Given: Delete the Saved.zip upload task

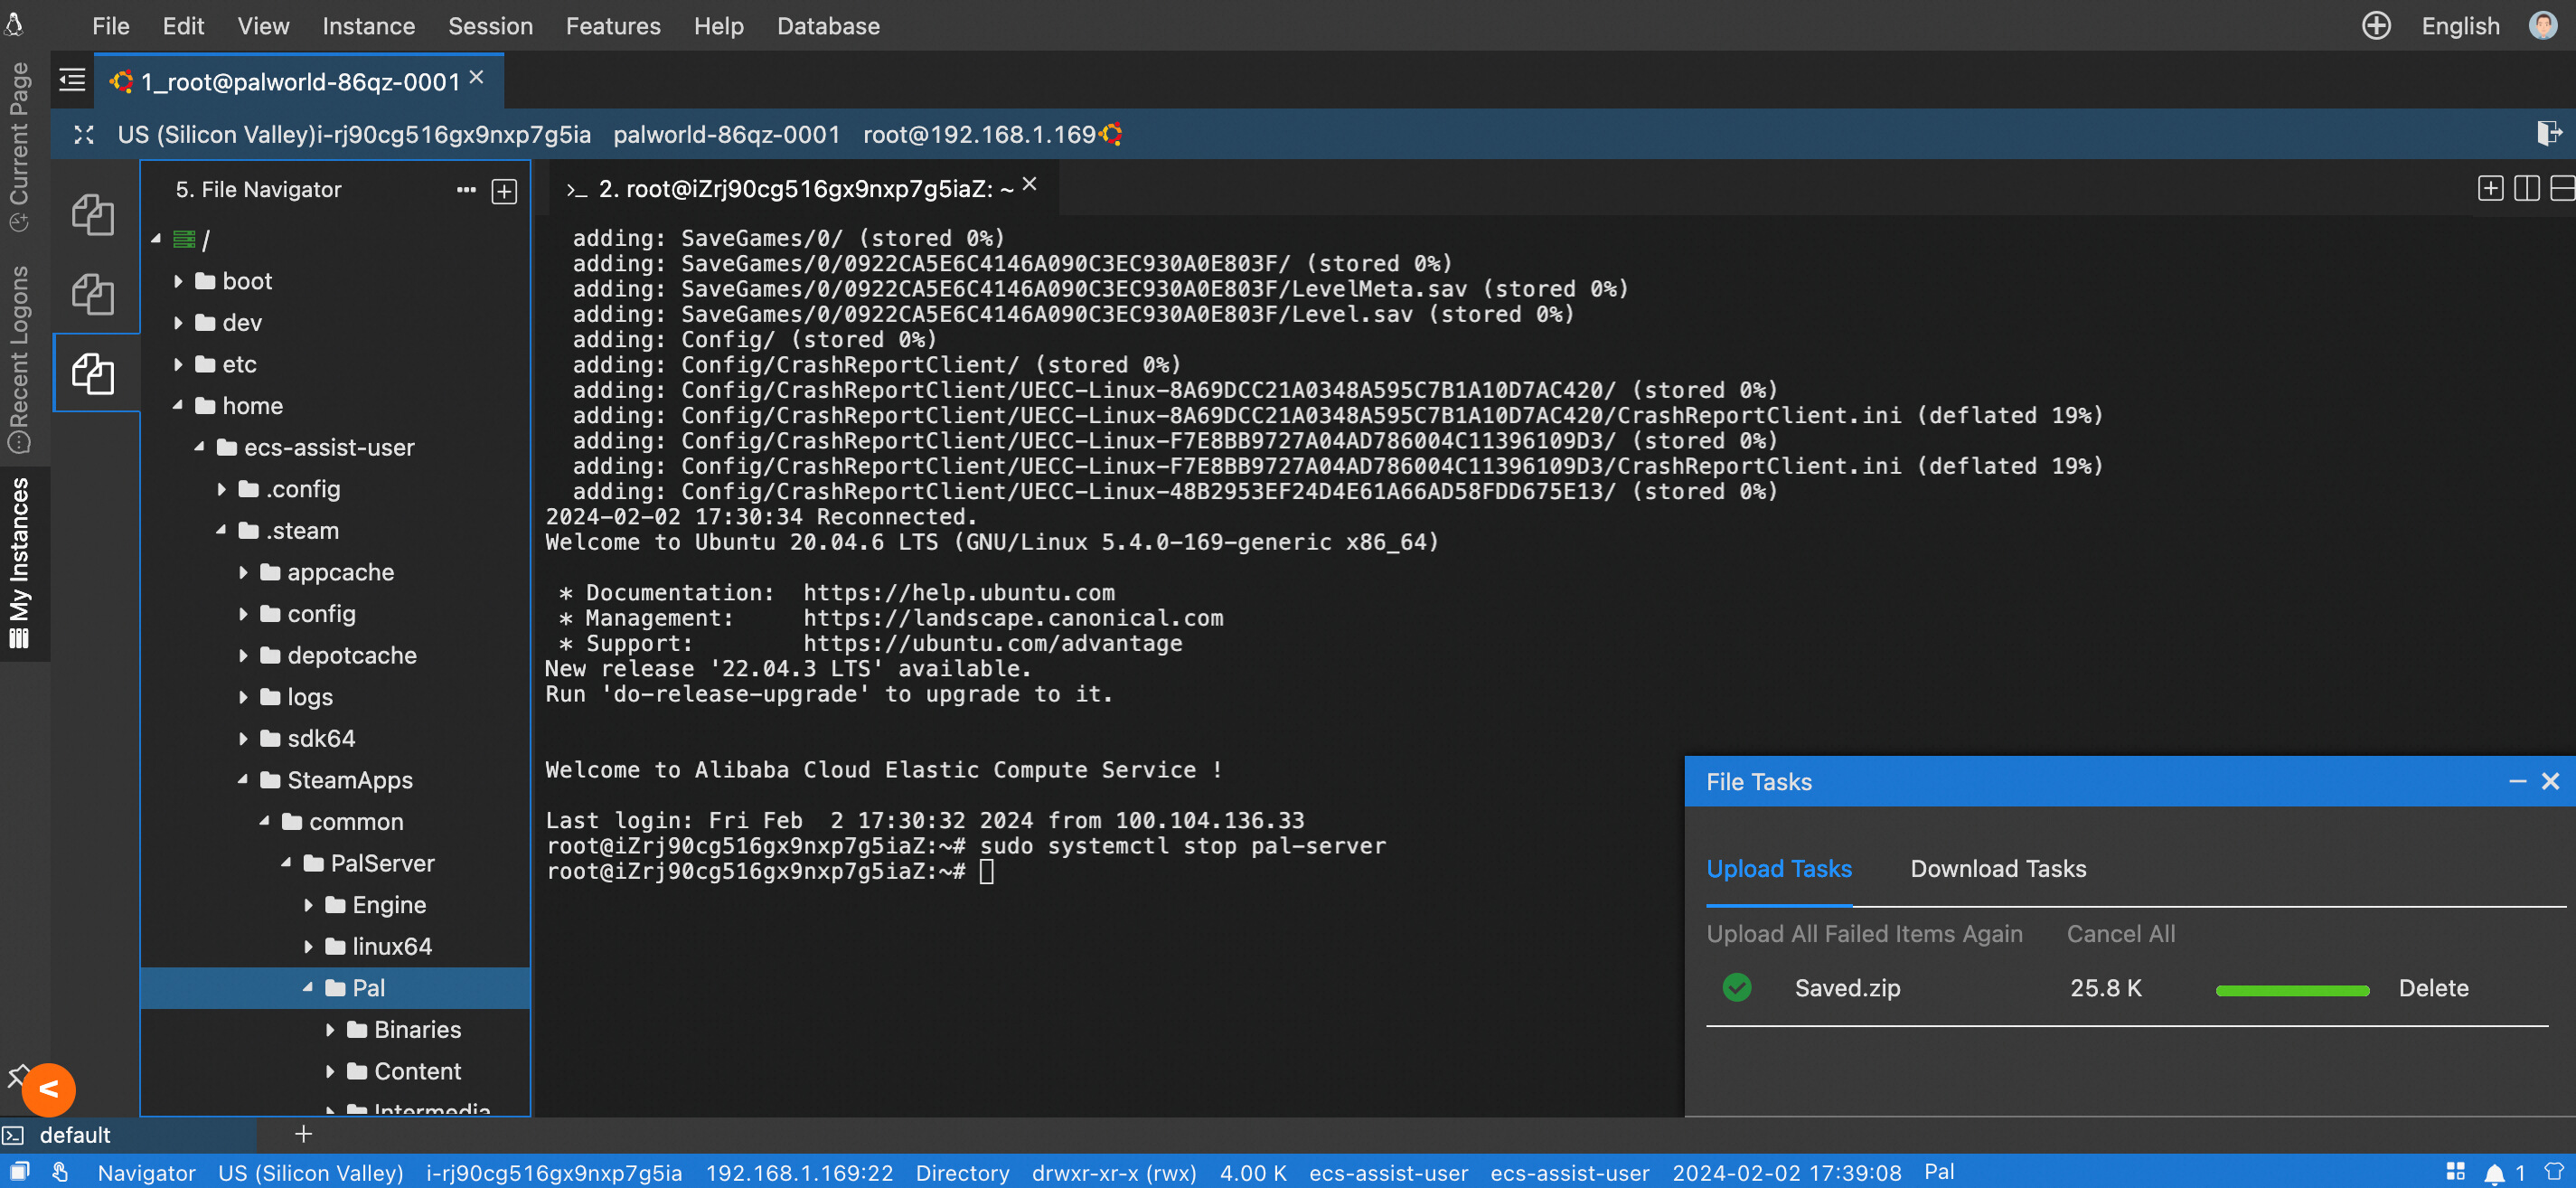Looking at the screenshot, I should (2432, 989).
